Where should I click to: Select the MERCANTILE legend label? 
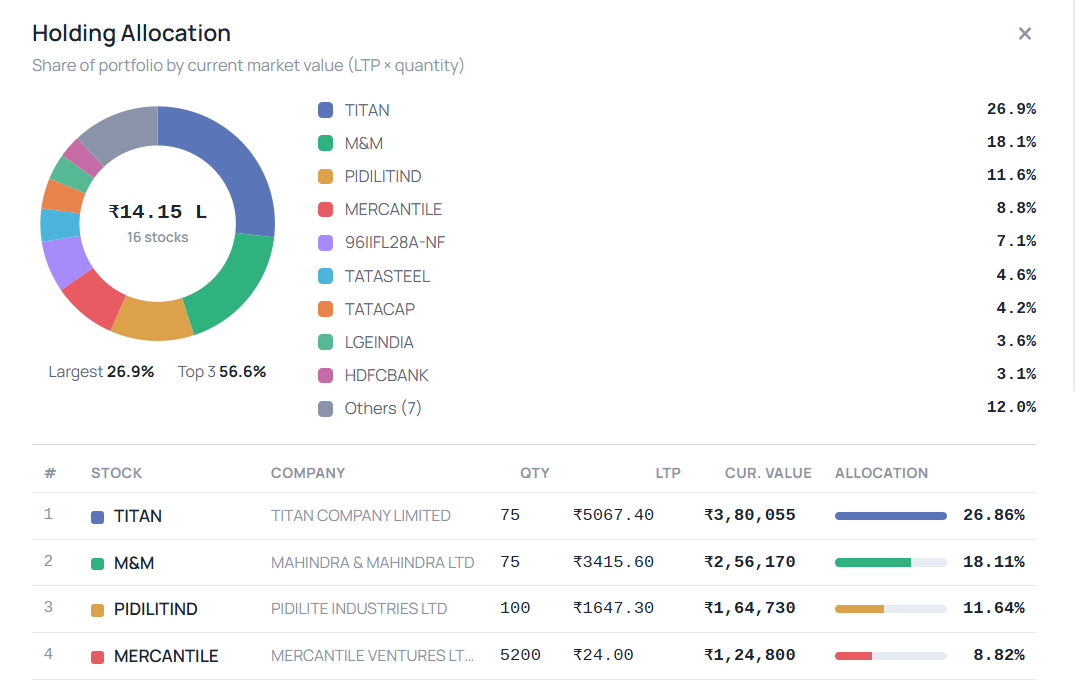393,209
